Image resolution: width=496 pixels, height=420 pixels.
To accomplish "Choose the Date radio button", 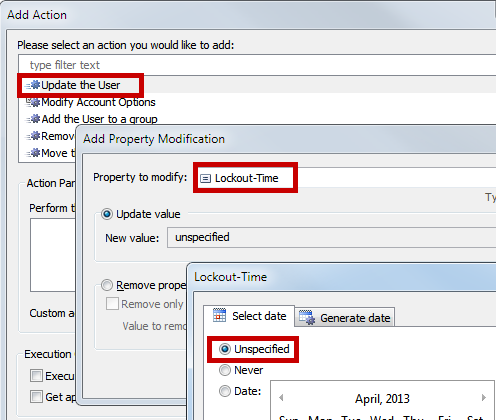I will [225, 391].
